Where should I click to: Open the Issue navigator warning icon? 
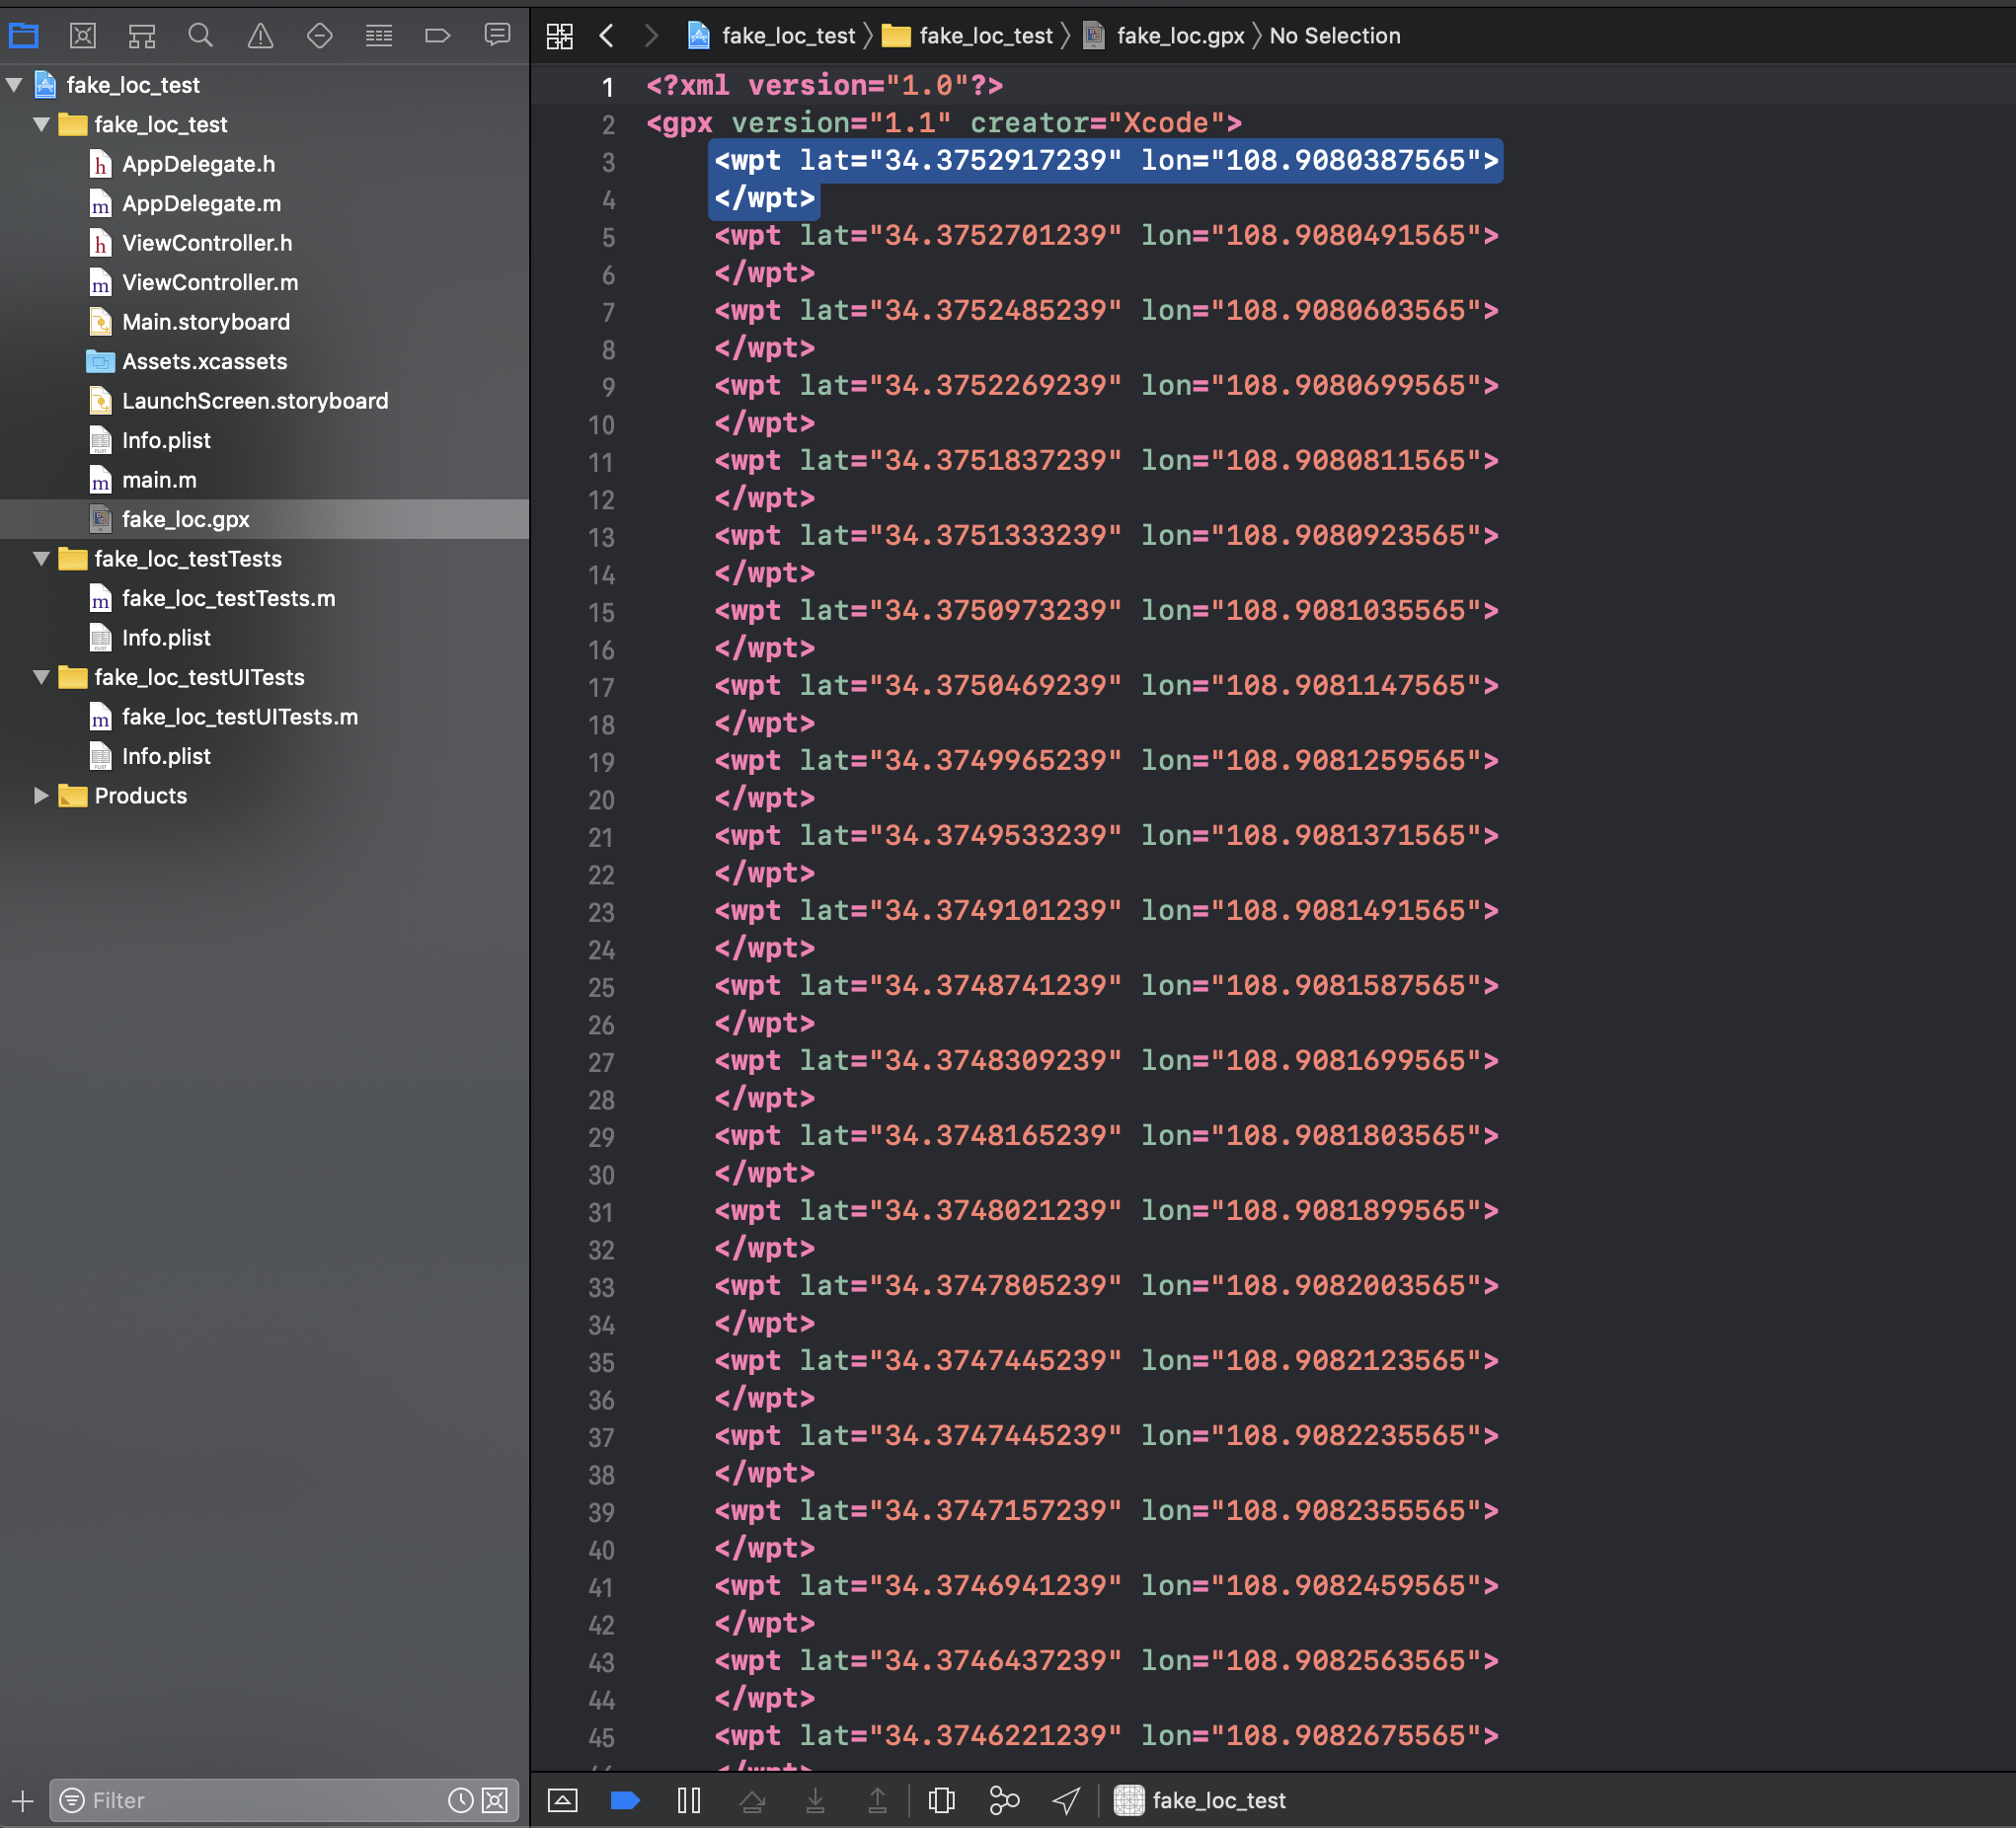(260, 36)
